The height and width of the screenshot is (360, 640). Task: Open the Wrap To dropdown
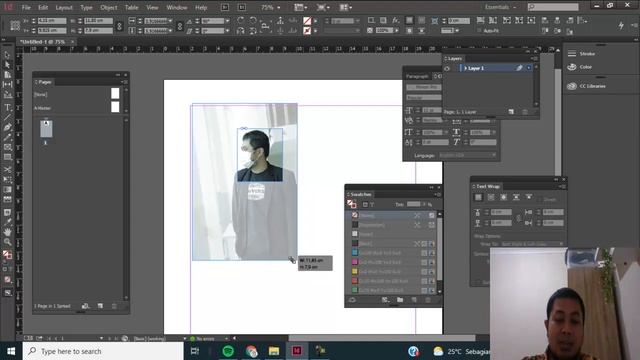pyautogui.click(x=532, y=244)
